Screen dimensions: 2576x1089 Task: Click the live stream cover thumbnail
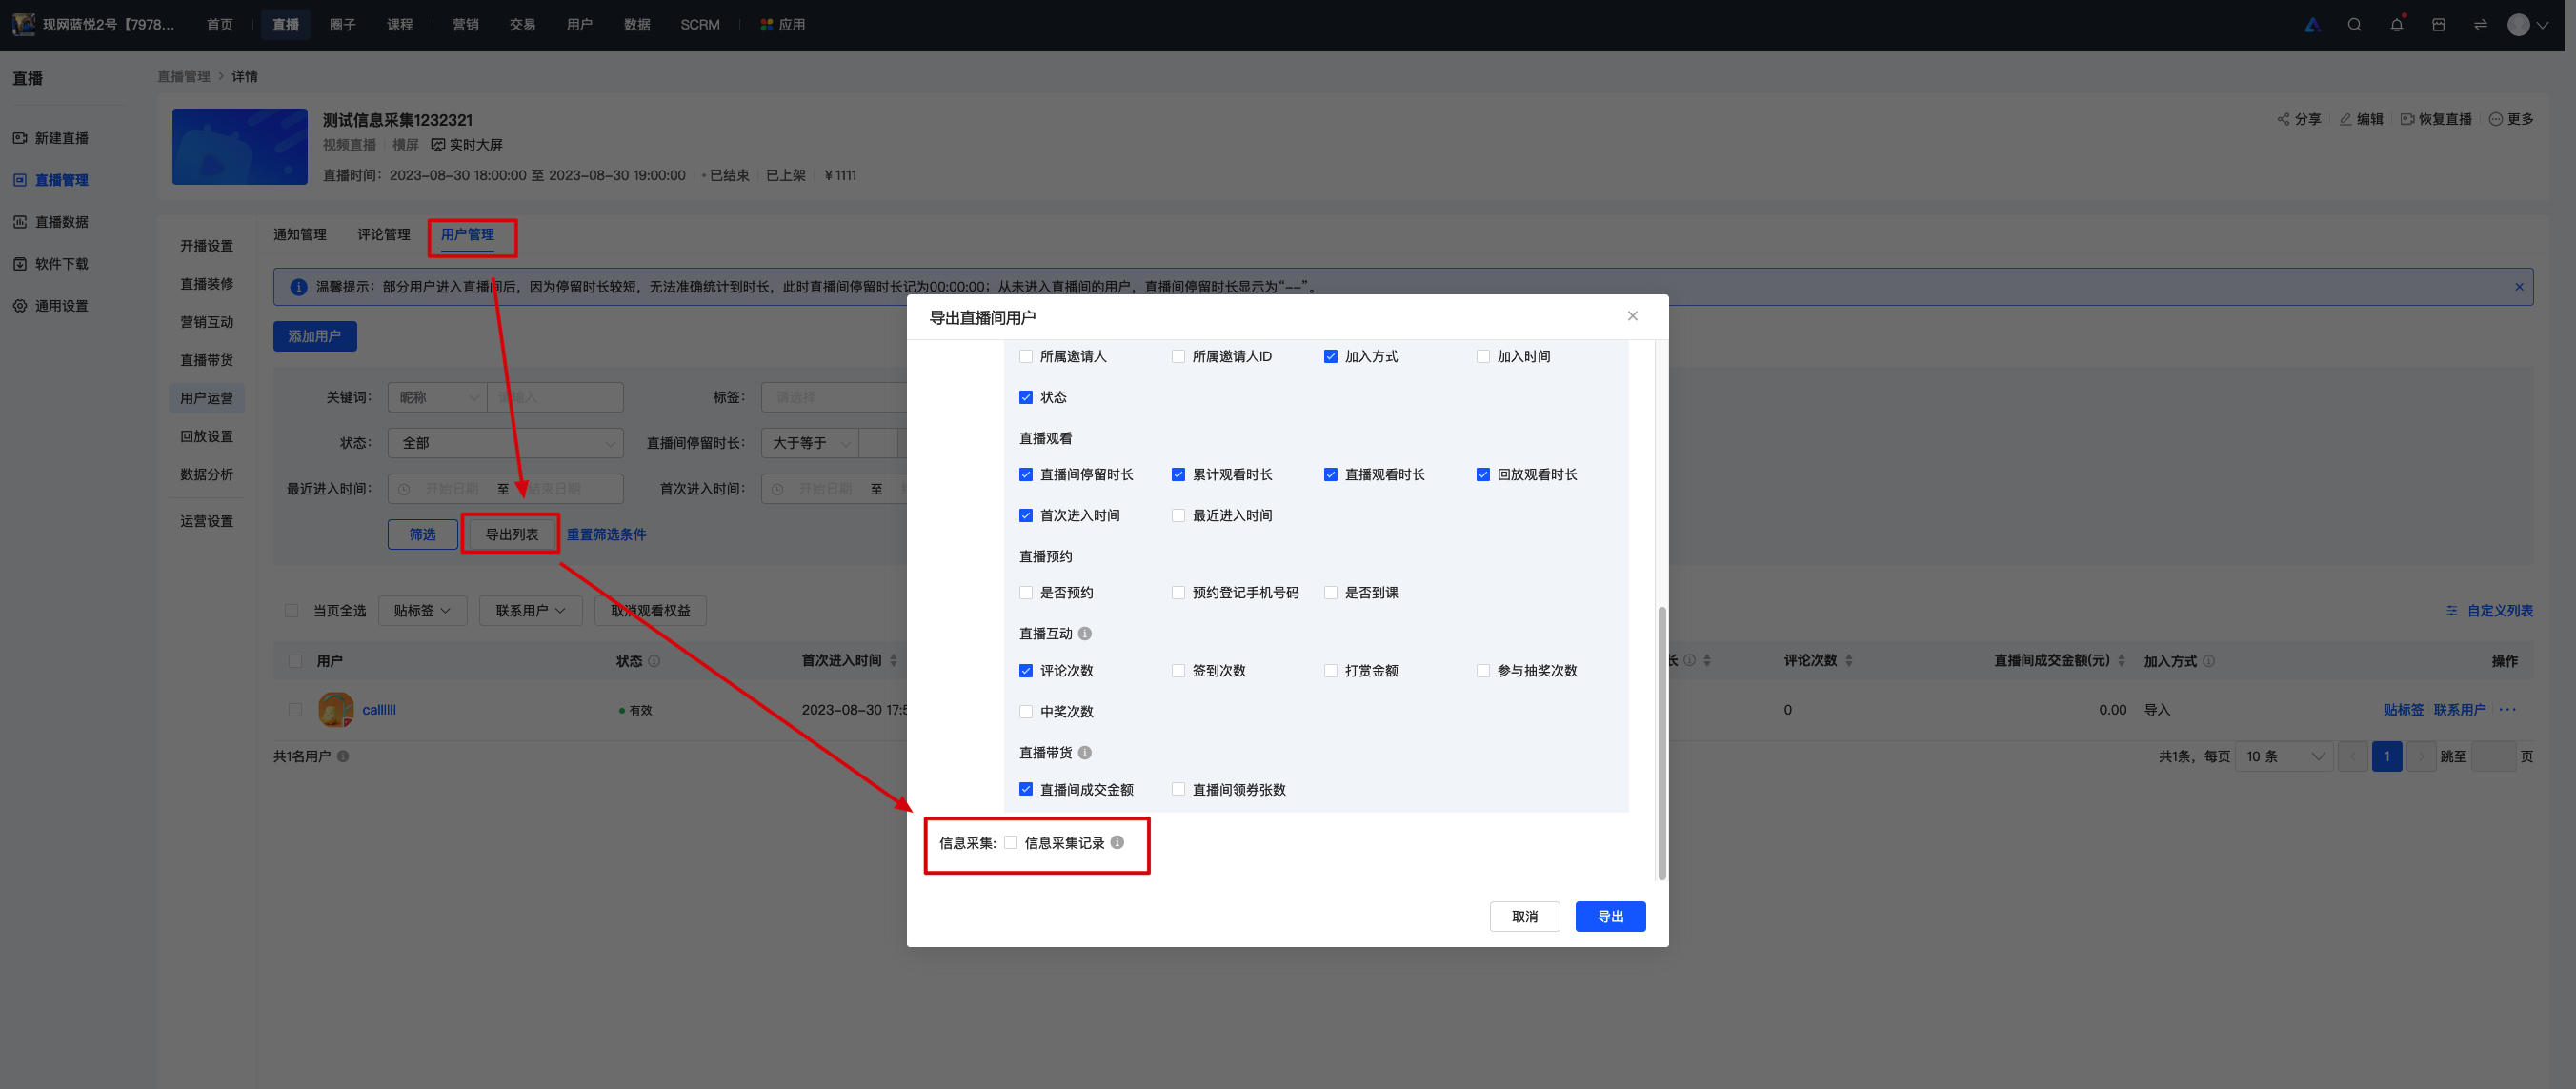coord(240,147)
